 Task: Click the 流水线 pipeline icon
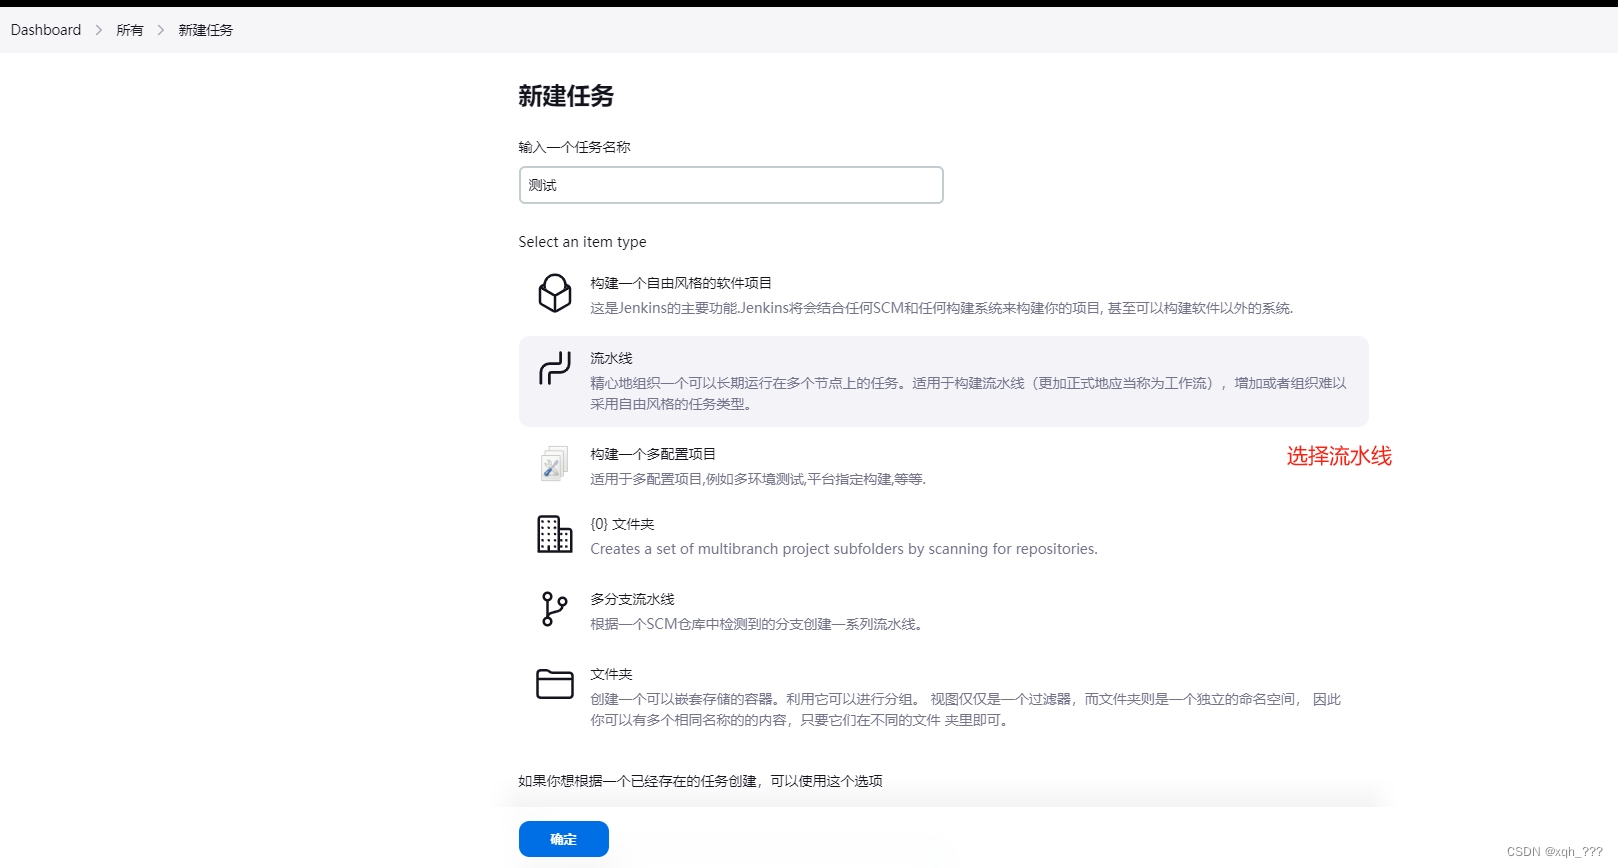(x=555, y=368)
